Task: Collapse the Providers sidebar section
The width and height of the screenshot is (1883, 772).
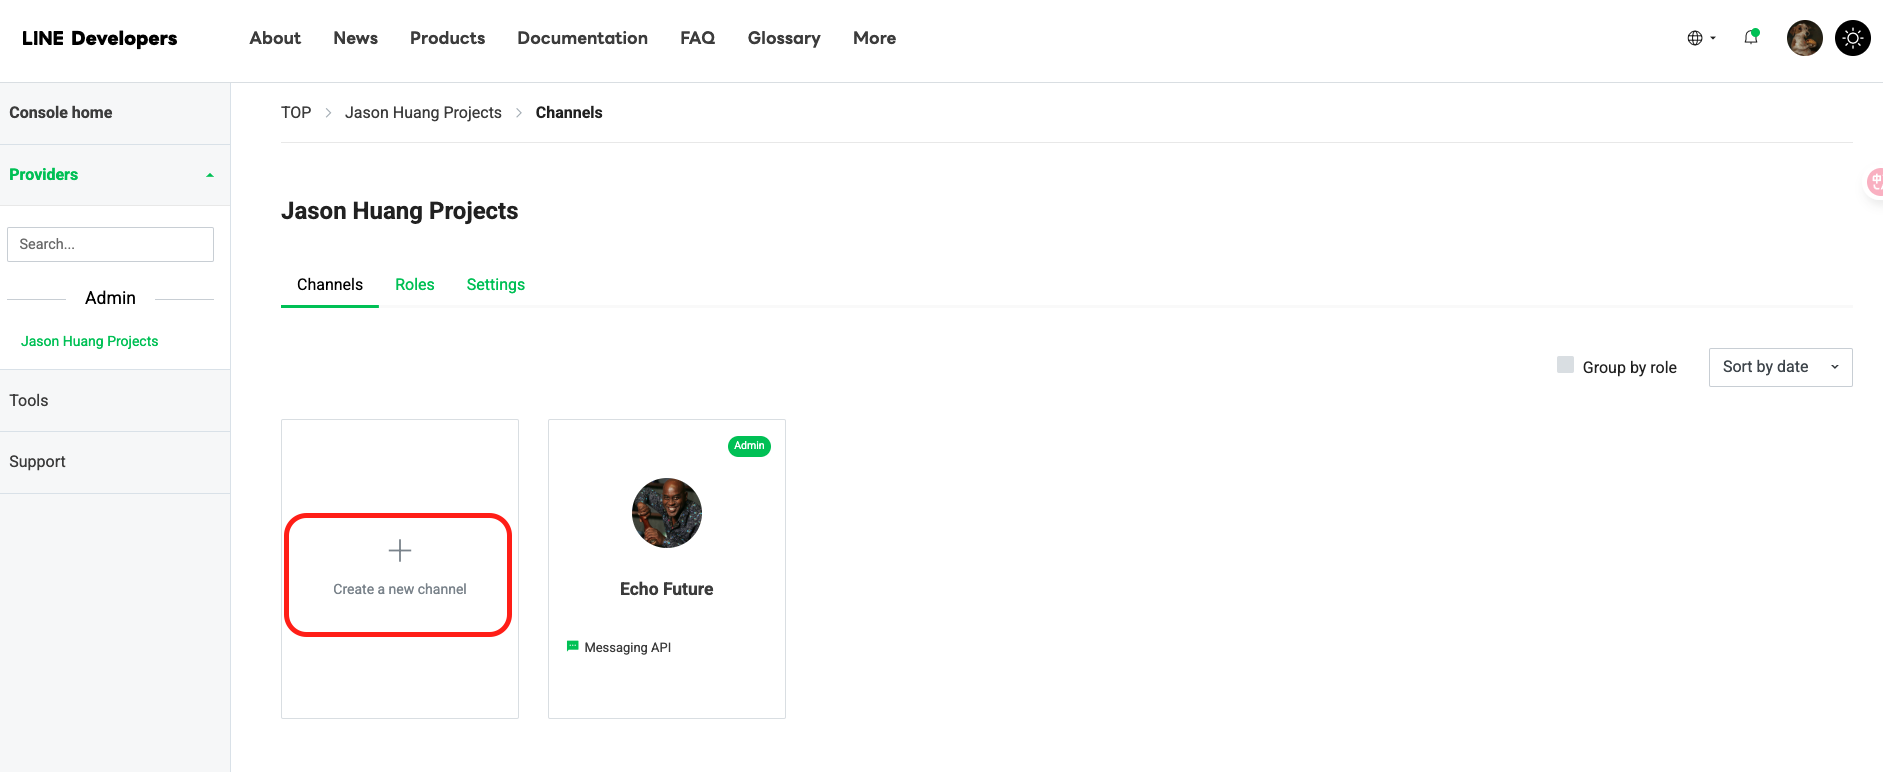Action: 209,175
